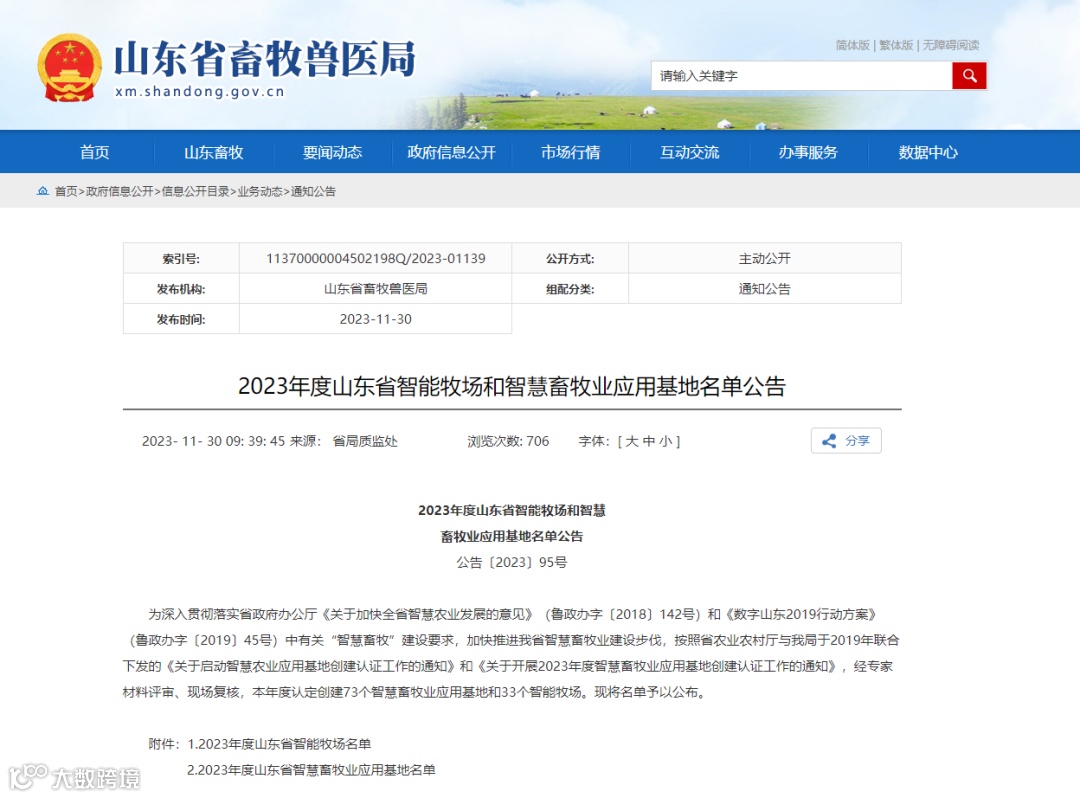The image size is (1080, 798).
Task: Open 无障碍阅读 accessibility link
Action: pyautogui.click(x=951, y=45)
